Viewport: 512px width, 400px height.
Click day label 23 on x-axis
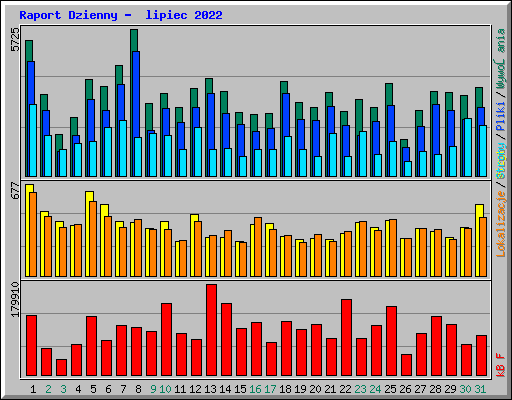pyautogui.click(x=360, y=389)
